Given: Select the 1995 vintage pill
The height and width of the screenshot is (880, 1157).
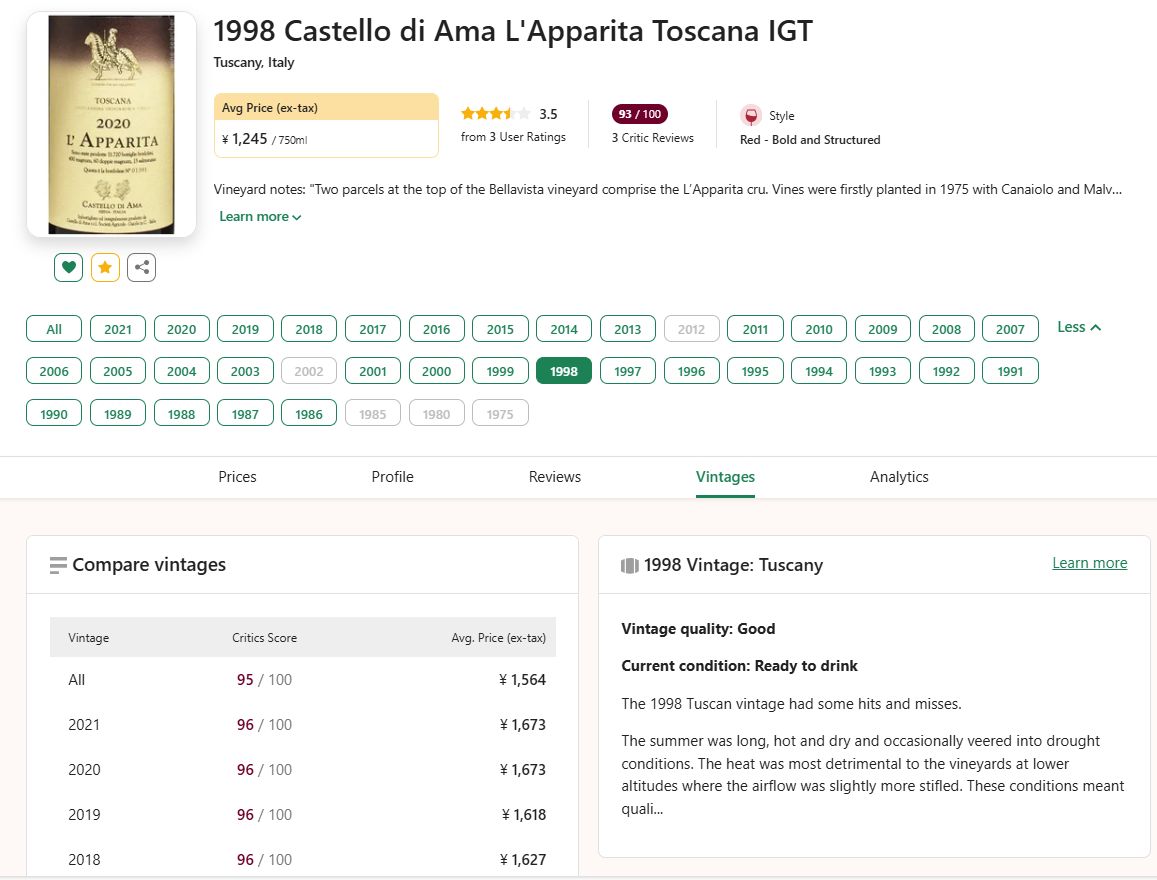Looking at the screenshot, I should [x=755, y=371].
